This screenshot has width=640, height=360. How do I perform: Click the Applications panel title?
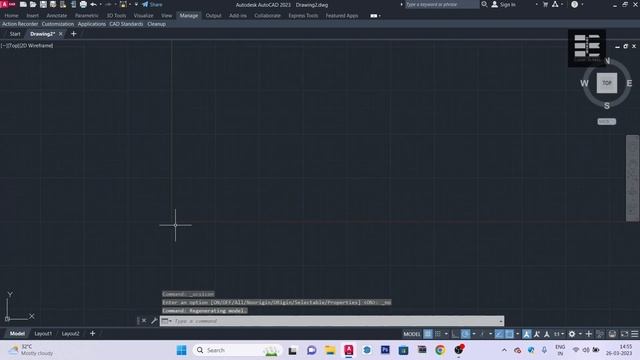[x=91, y=24]
